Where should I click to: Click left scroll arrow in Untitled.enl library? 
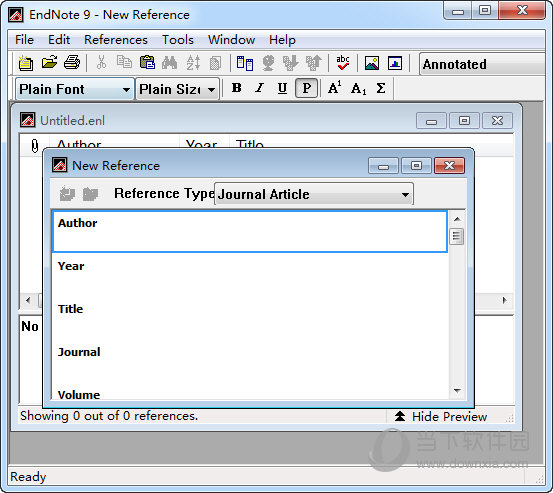tap(28, 300)
